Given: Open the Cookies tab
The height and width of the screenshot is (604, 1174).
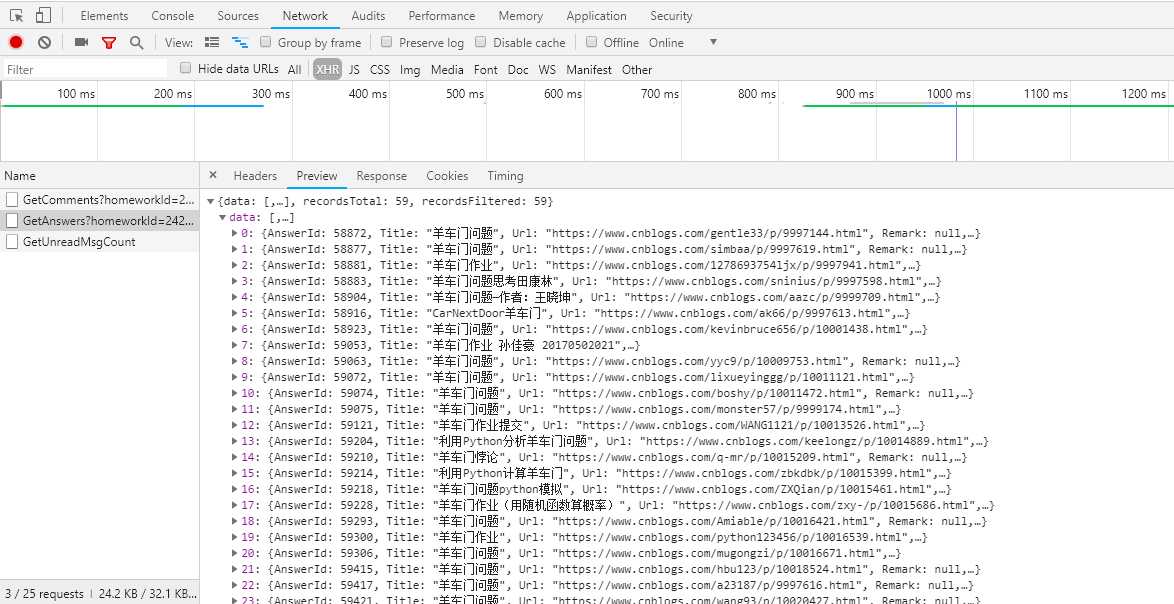Looking at the screenshot, I should tap(447, 176).
